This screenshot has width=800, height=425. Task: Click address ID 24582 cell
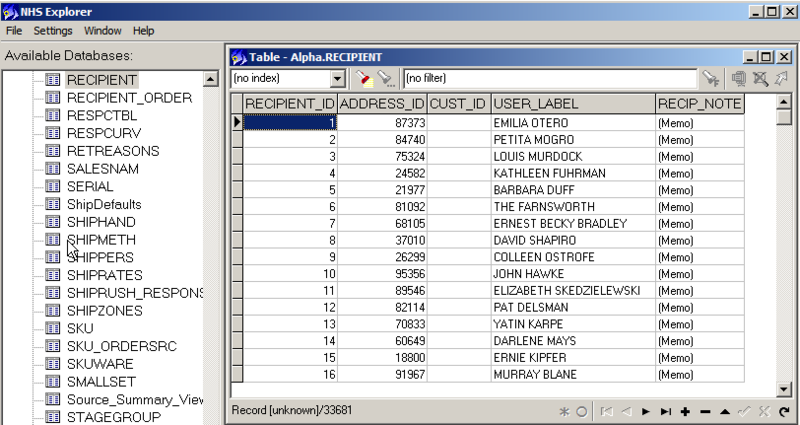(x=382, y=173)
